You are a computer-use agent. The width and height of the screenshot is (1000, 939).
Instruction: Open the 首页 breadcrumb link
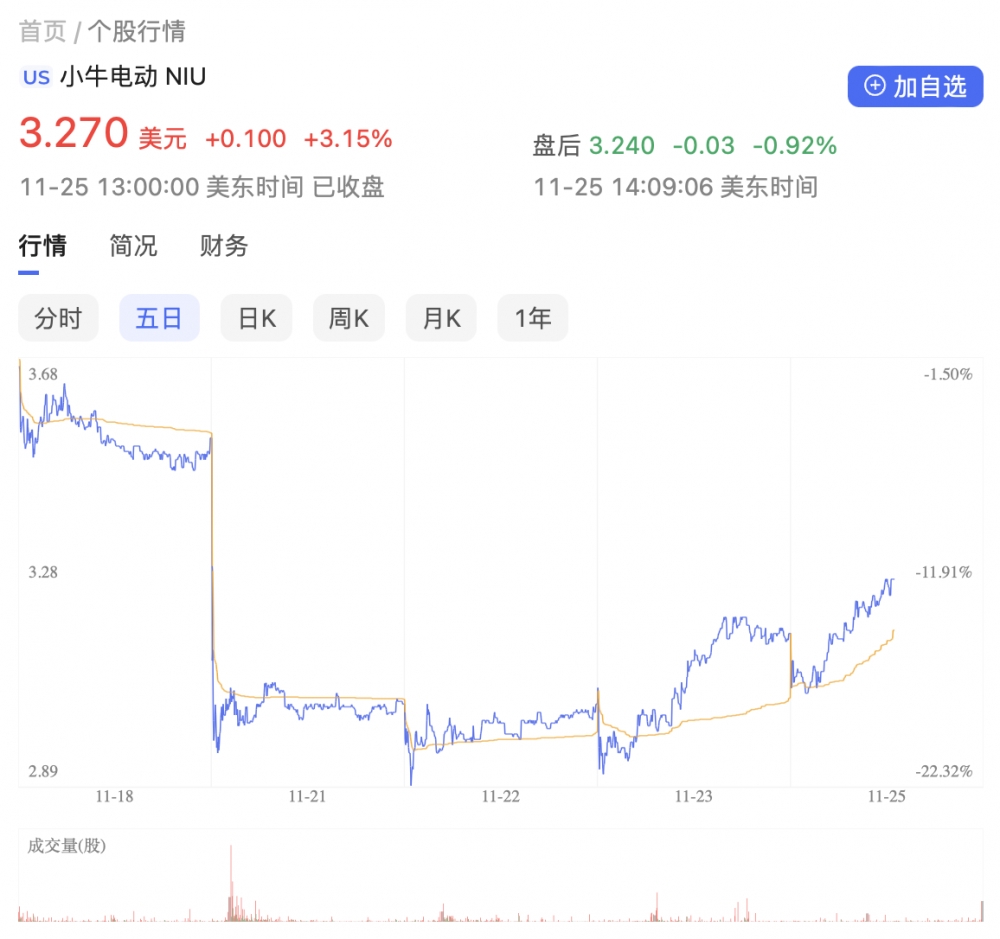pyautogui.click(x=42, y=32)
